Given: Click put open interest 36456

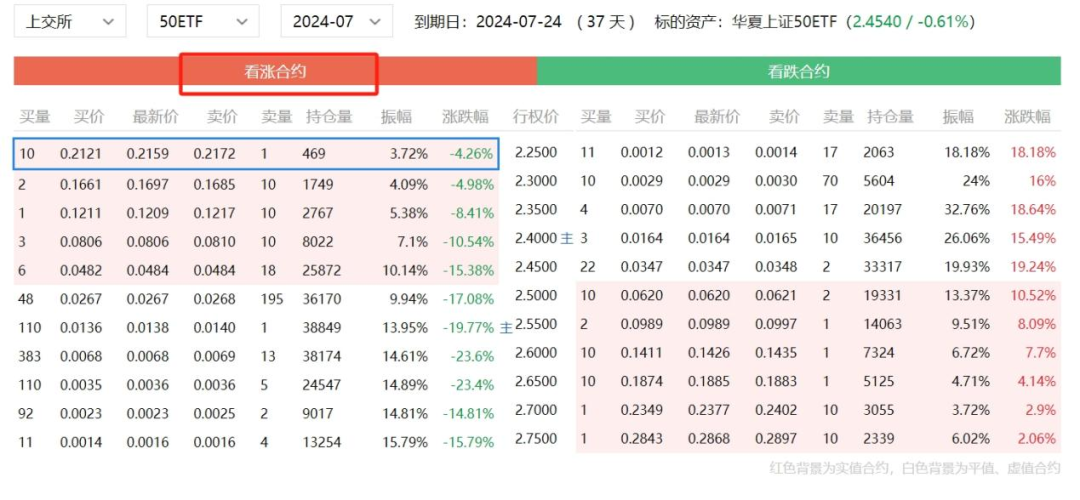Looking at the screenshot, I should 886,238.
